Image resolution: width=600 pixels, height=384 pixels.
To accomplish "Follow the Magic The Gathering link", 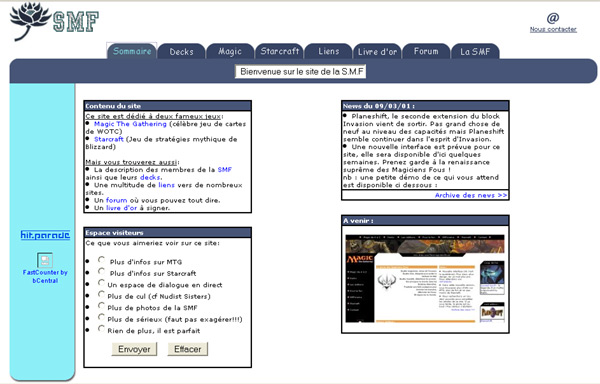I will click(130, 124).
